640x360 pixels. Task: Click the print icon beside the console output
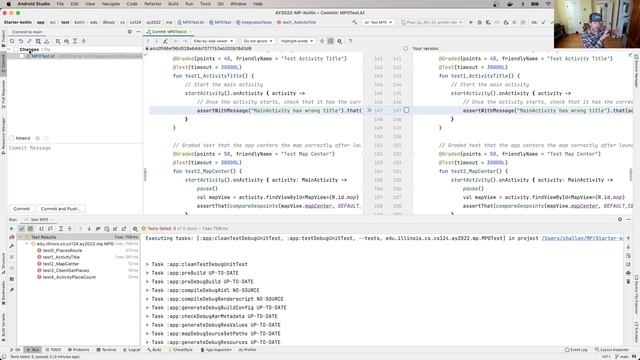pos(629,273)
